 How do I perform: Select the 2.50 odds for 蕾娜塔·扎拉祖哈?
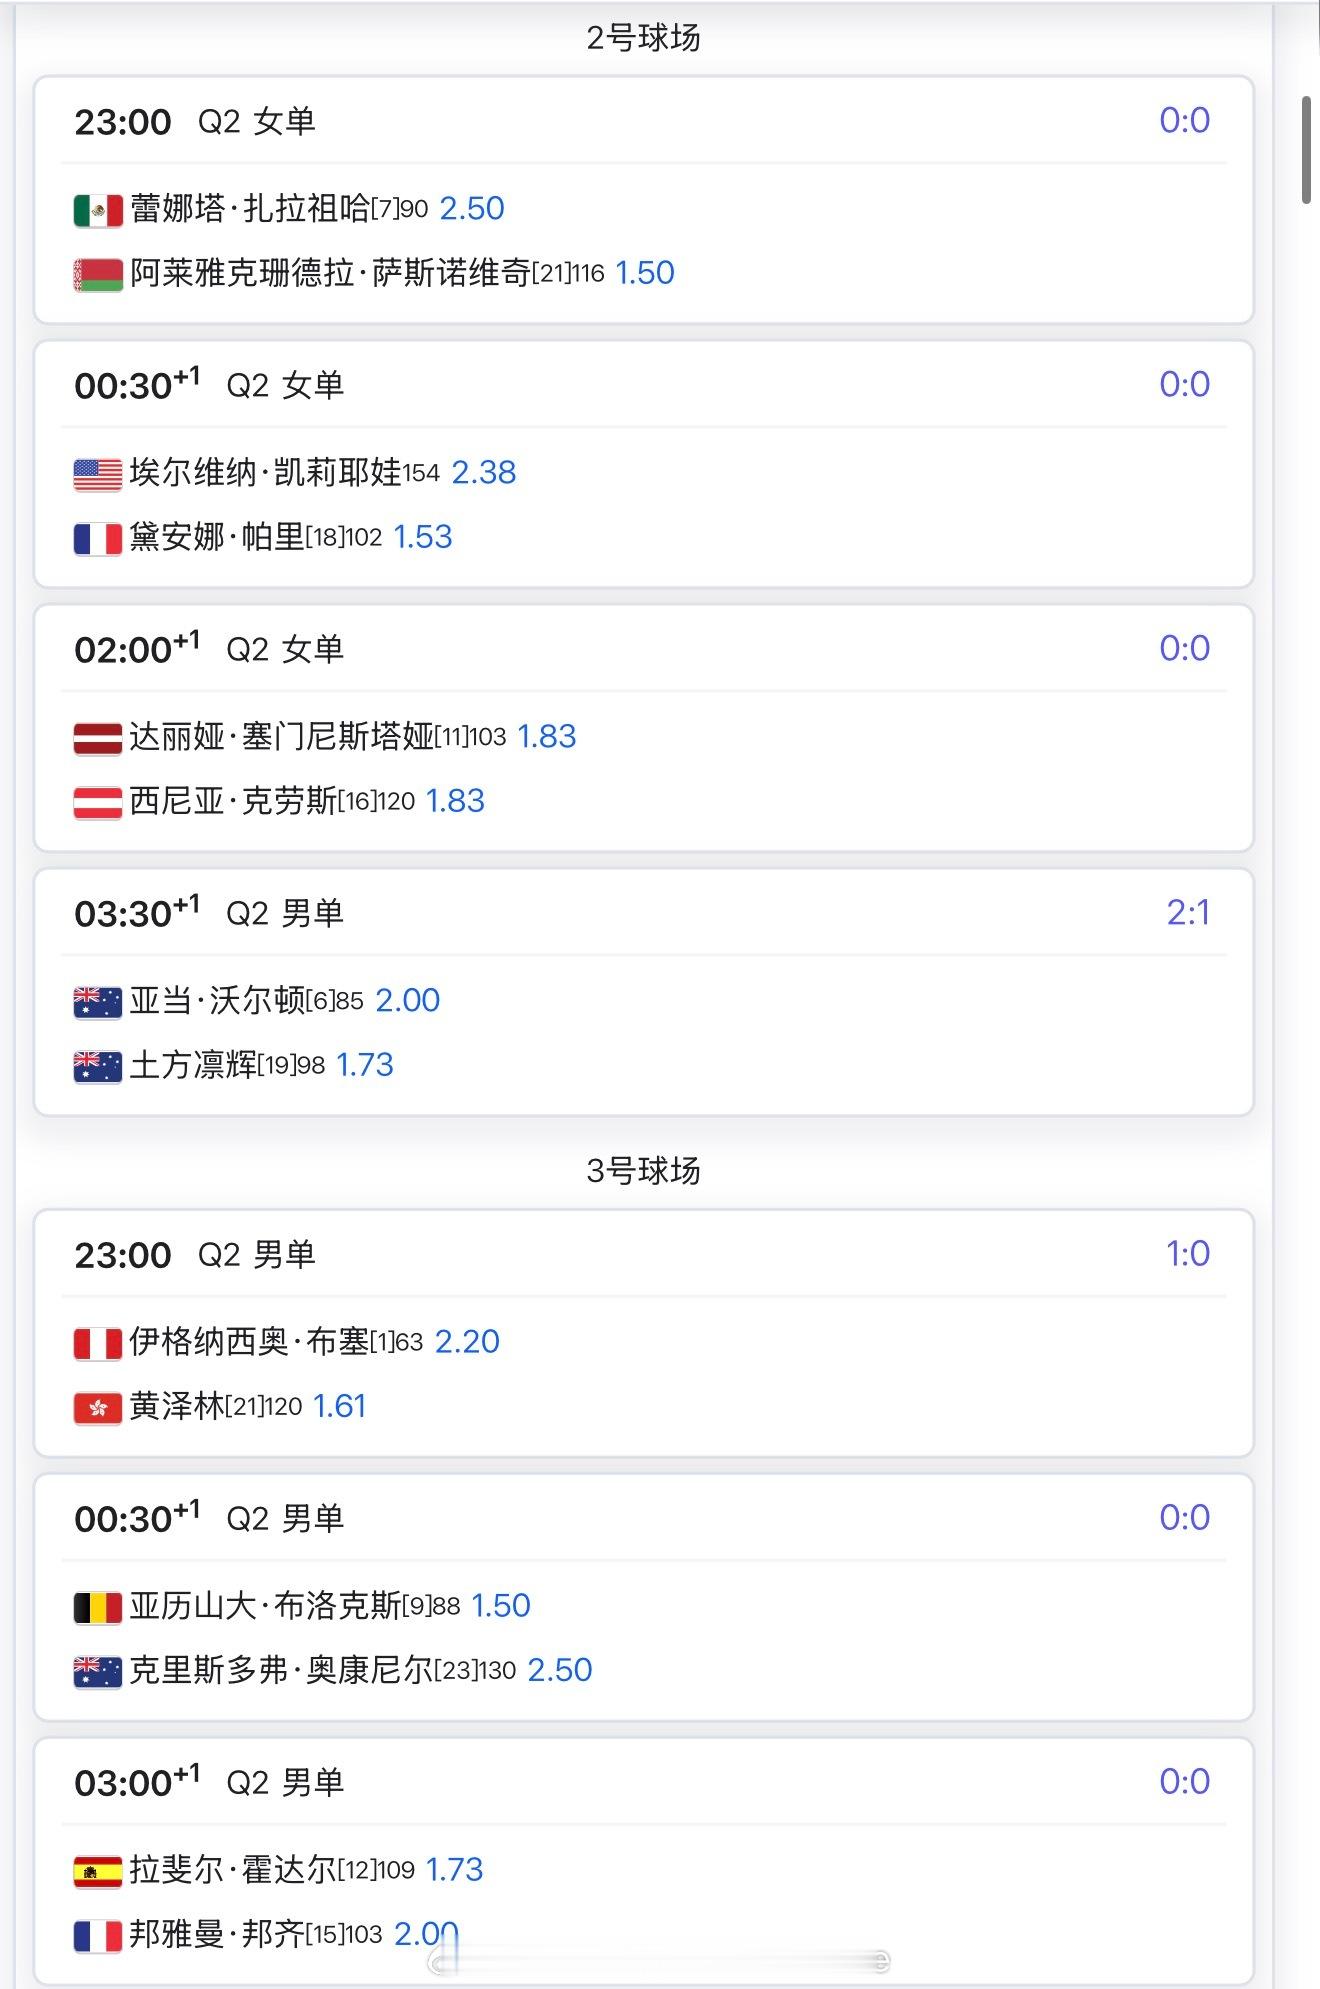point(472,209)
